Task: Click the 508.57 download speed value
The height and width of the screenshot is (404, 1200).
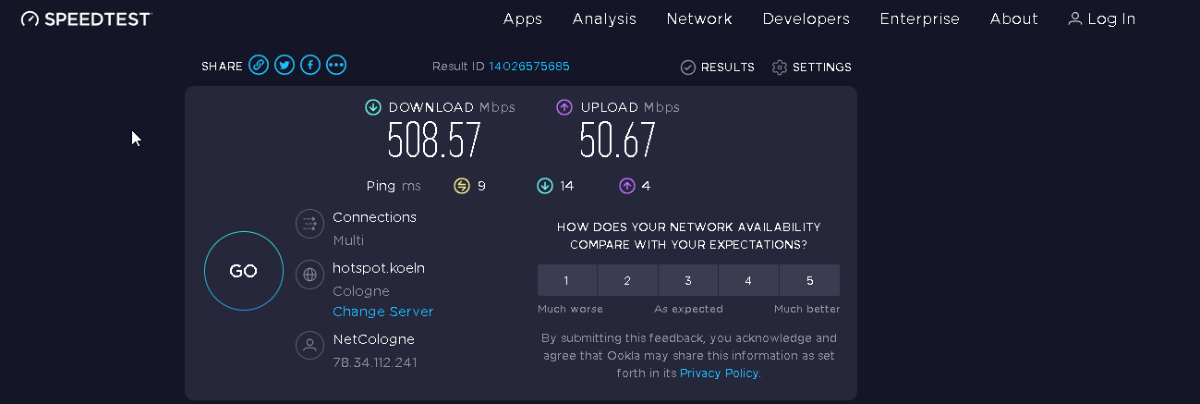Action: coord(434,141)
